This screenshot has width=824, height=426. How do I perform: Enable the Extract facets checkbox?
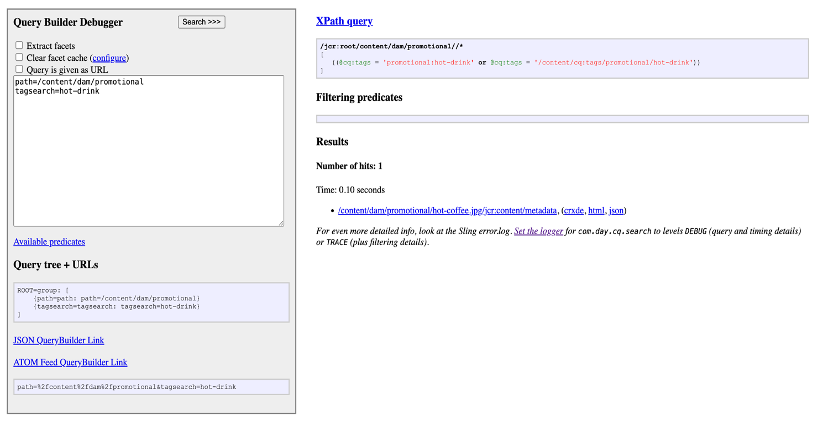19,46
